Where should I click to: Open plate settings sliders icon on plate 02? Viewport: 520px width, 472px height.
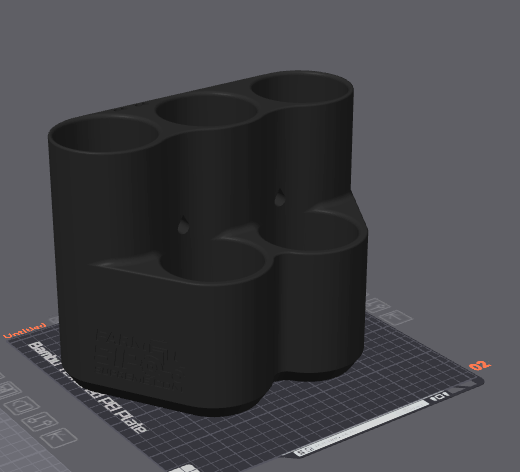378,305
